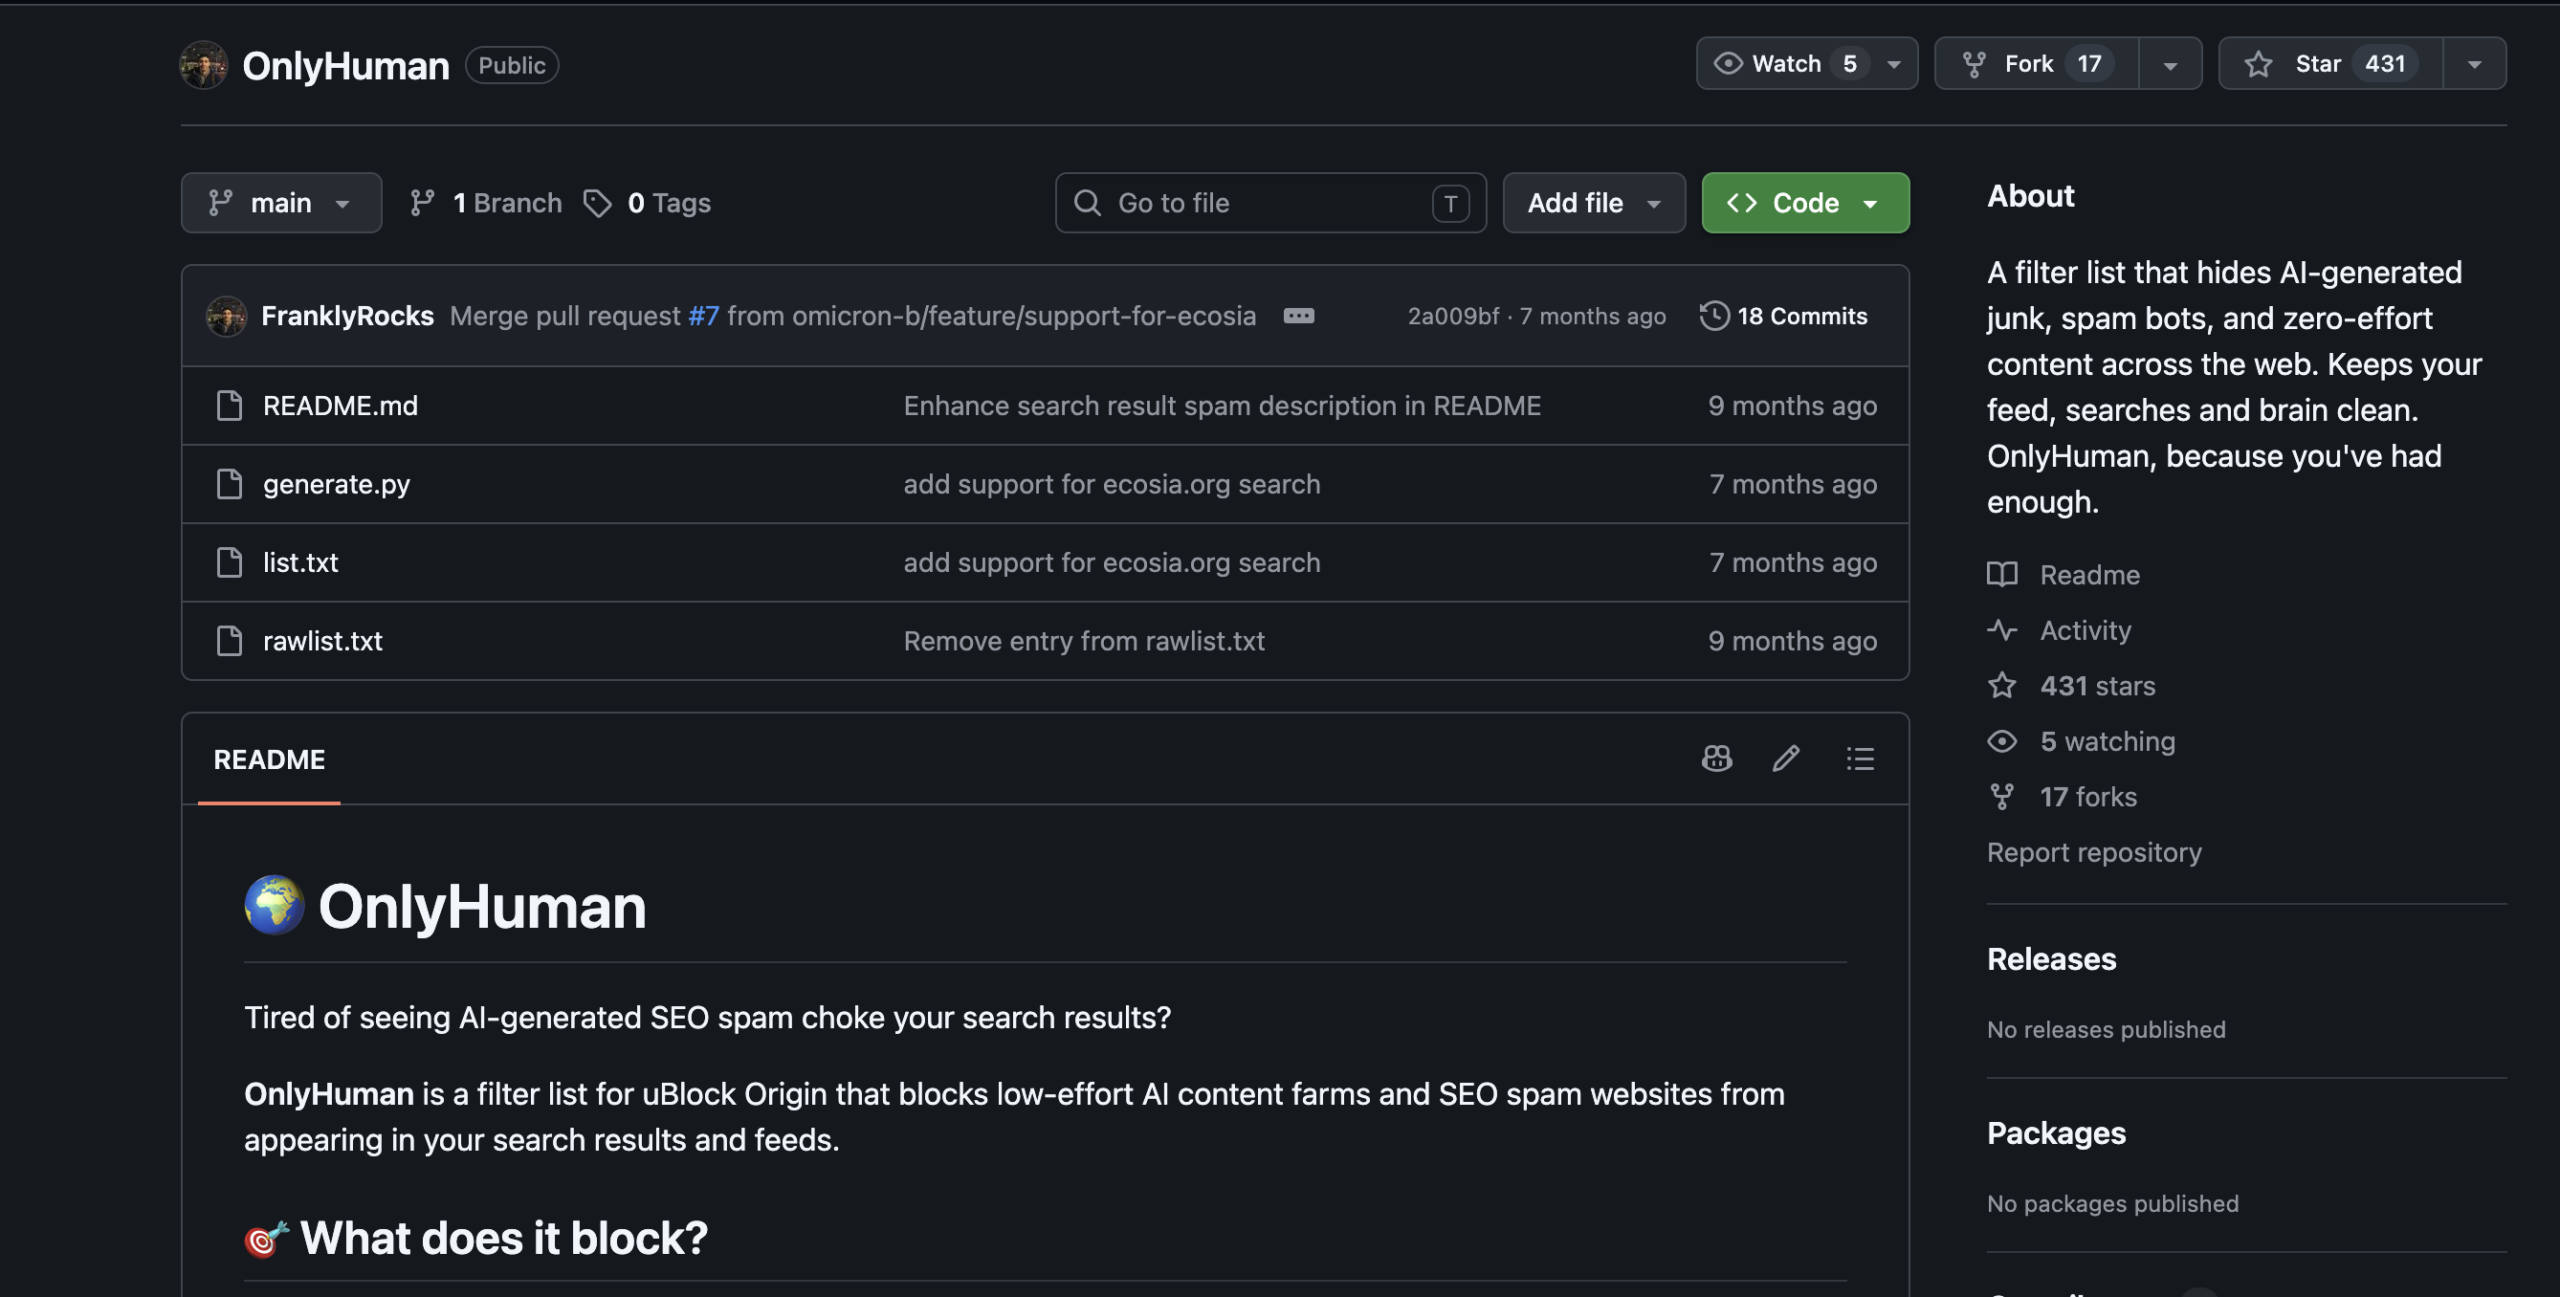View the 0 Tags link
The height and width of the screenshot is (1297, 2560).
click(x=647, y=203)
